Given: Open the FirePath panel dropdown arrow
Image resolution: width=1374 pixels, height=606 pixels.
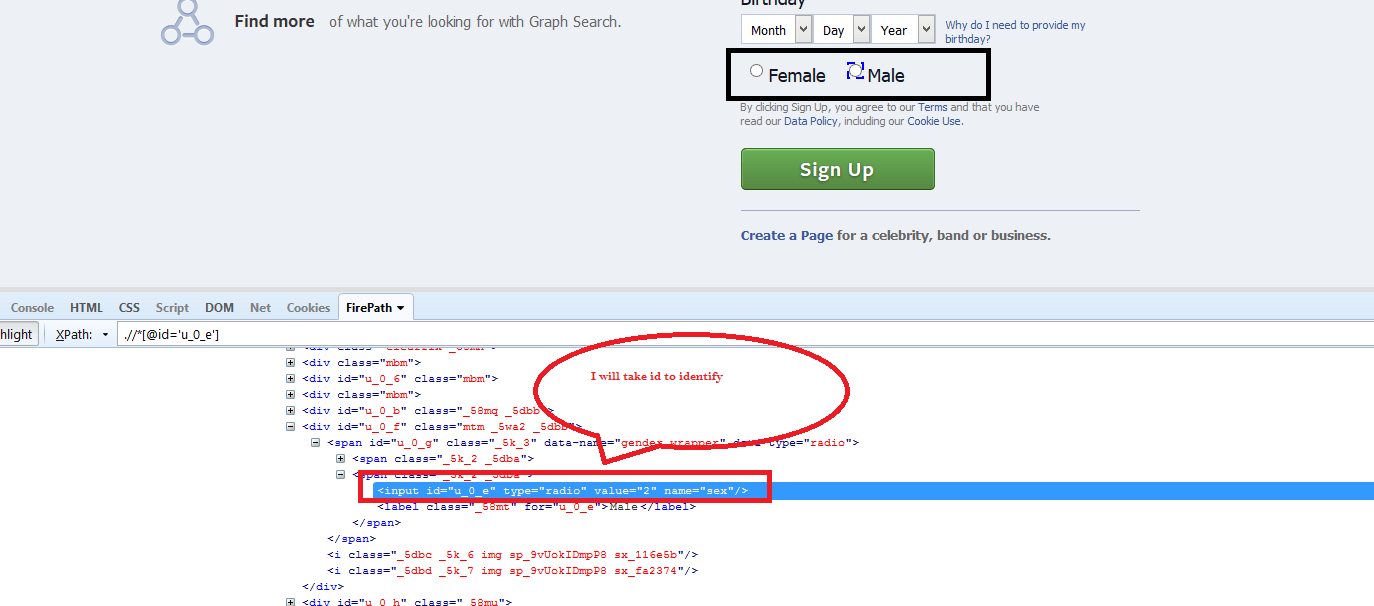Looking at the screenshot, I should [400, 307].
